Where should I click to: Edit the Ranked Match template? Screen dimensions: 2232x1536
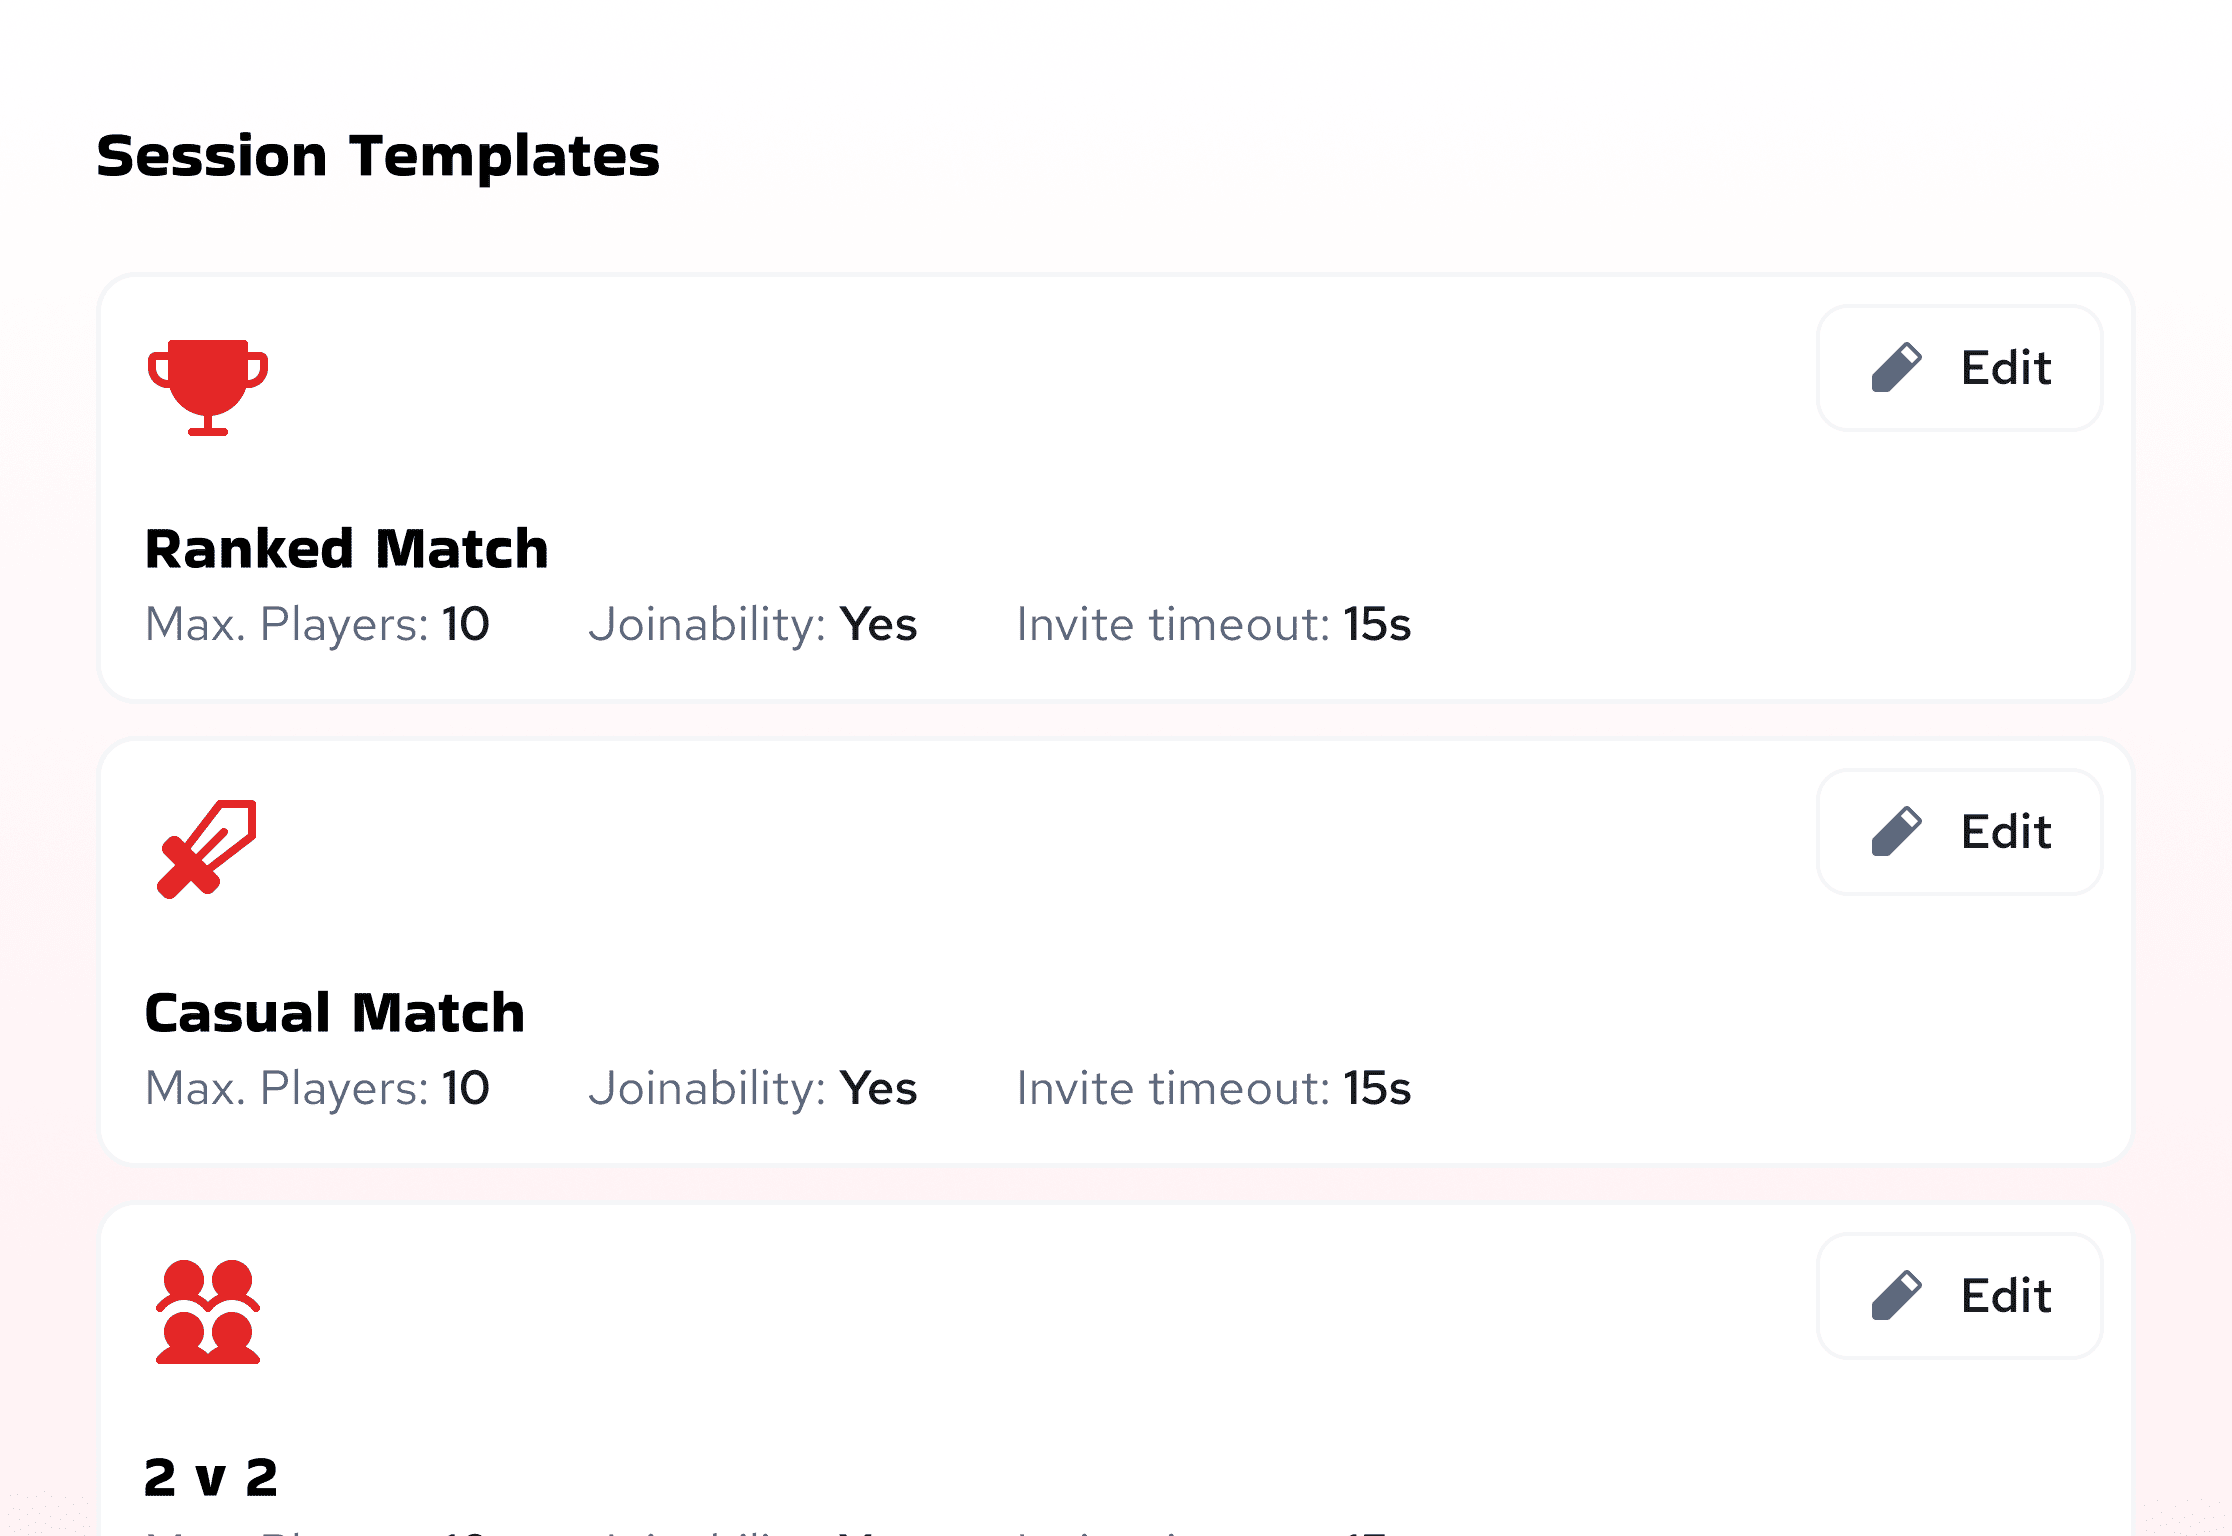[x=1960, y=368]
